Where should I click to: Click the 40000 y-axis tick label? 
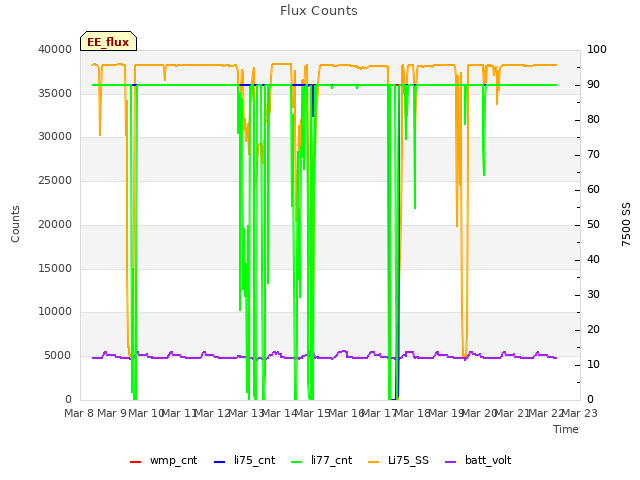click(x=55, y=49)
